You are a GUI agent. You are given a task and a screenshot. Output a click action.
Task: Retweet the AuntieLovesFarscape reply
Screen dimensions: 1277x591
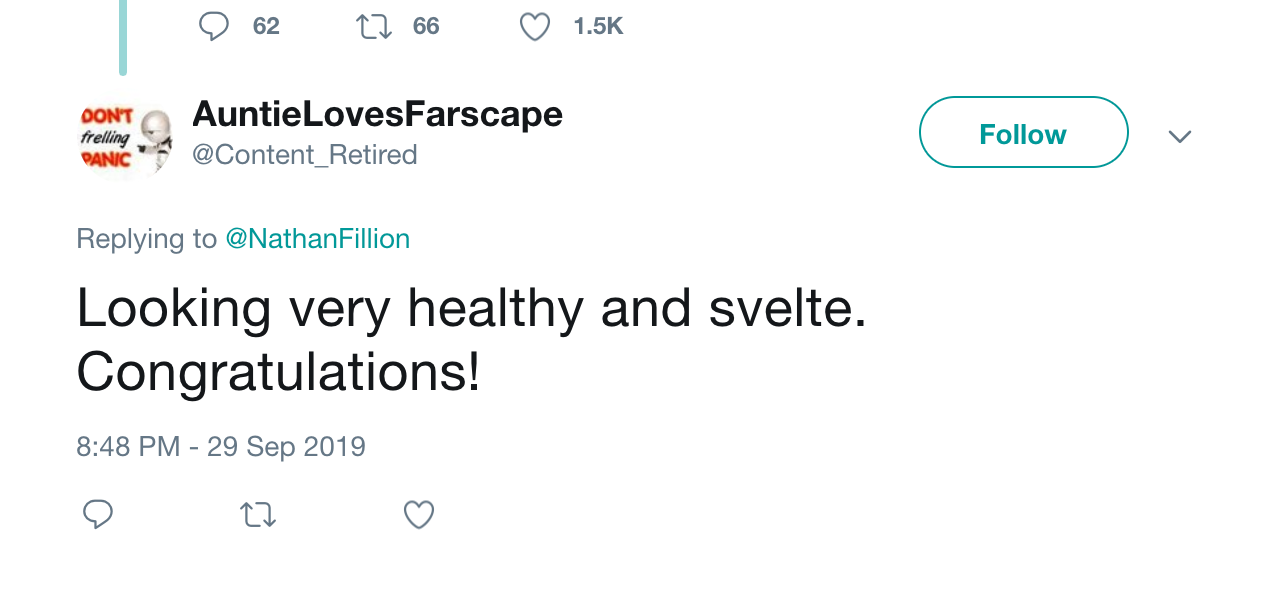click(258, 515)
